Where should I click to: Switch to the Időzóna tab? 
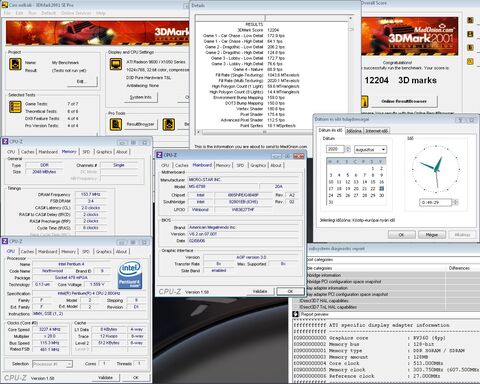[354, 131]
